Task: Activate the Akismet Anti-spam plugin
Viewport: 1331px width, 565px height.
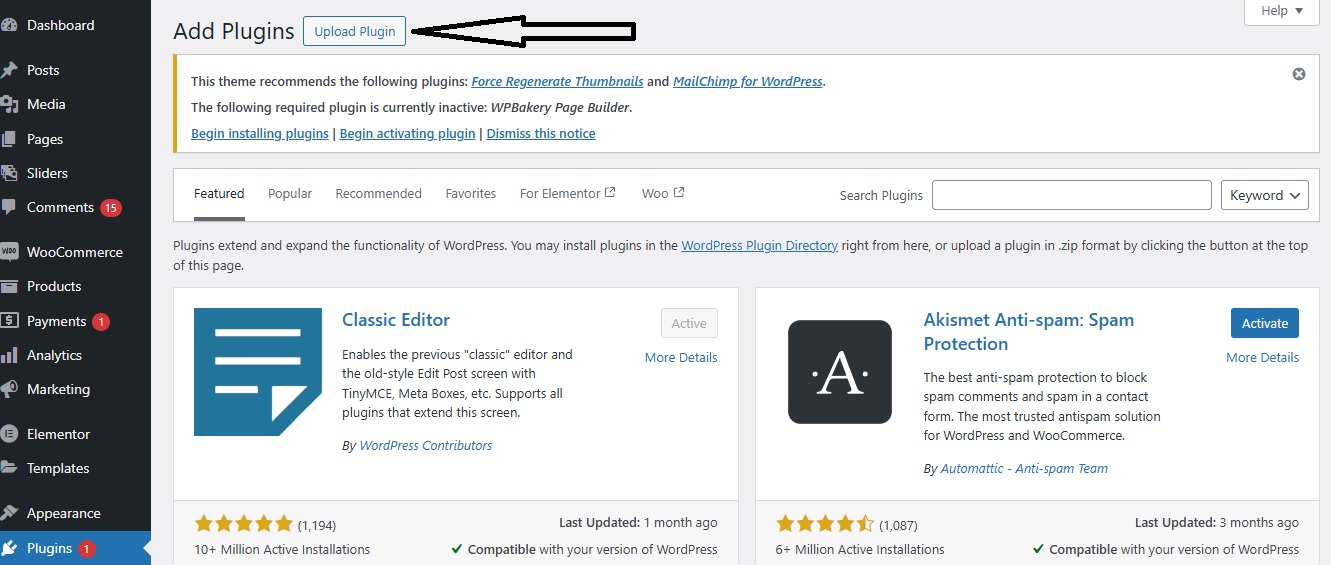Action: pos(1265,323)
